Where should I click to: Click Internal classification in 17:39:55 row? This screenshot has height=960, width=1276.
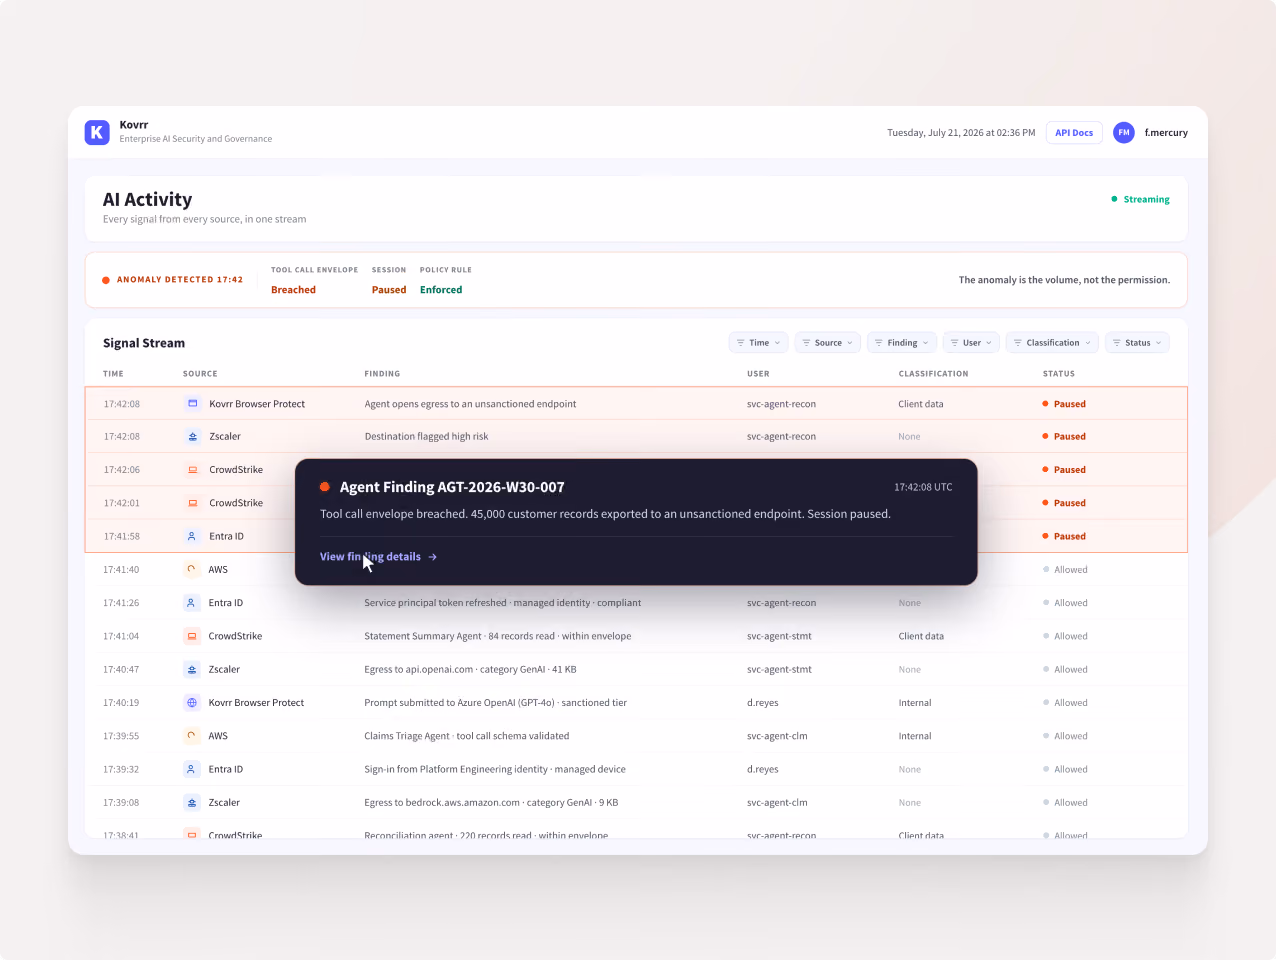(x=914, y=736)
